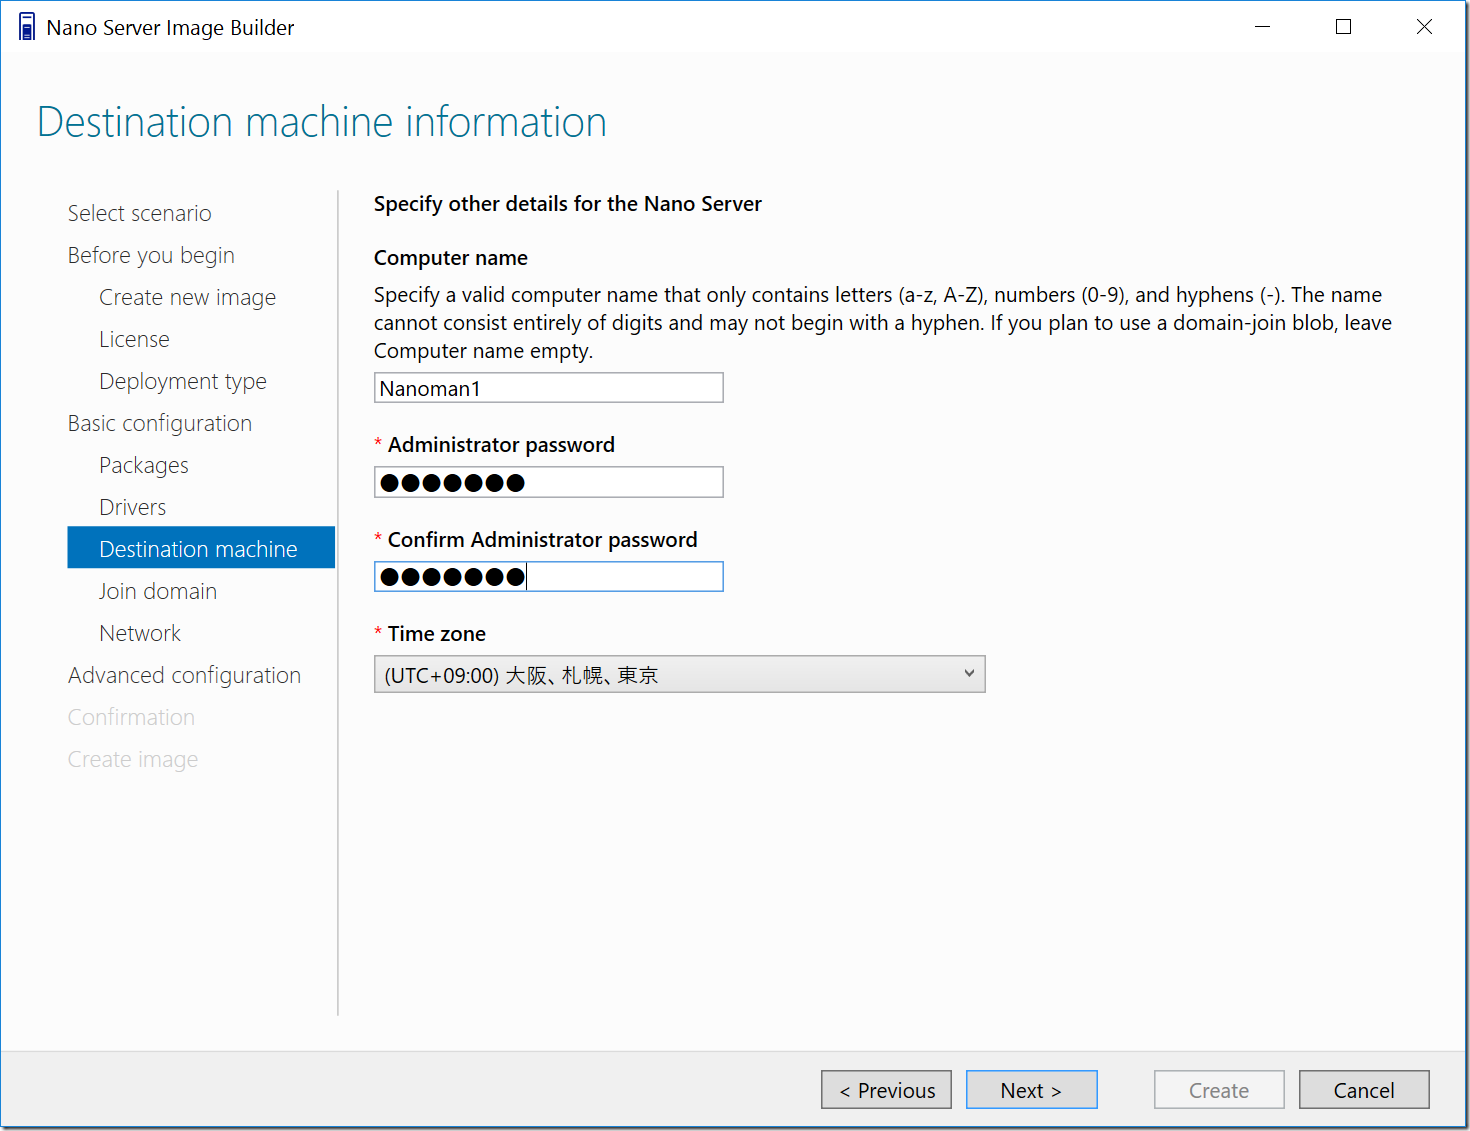Focus the Administrator password field
This screenshot has height=1131, width=1470.
(548, 482)
